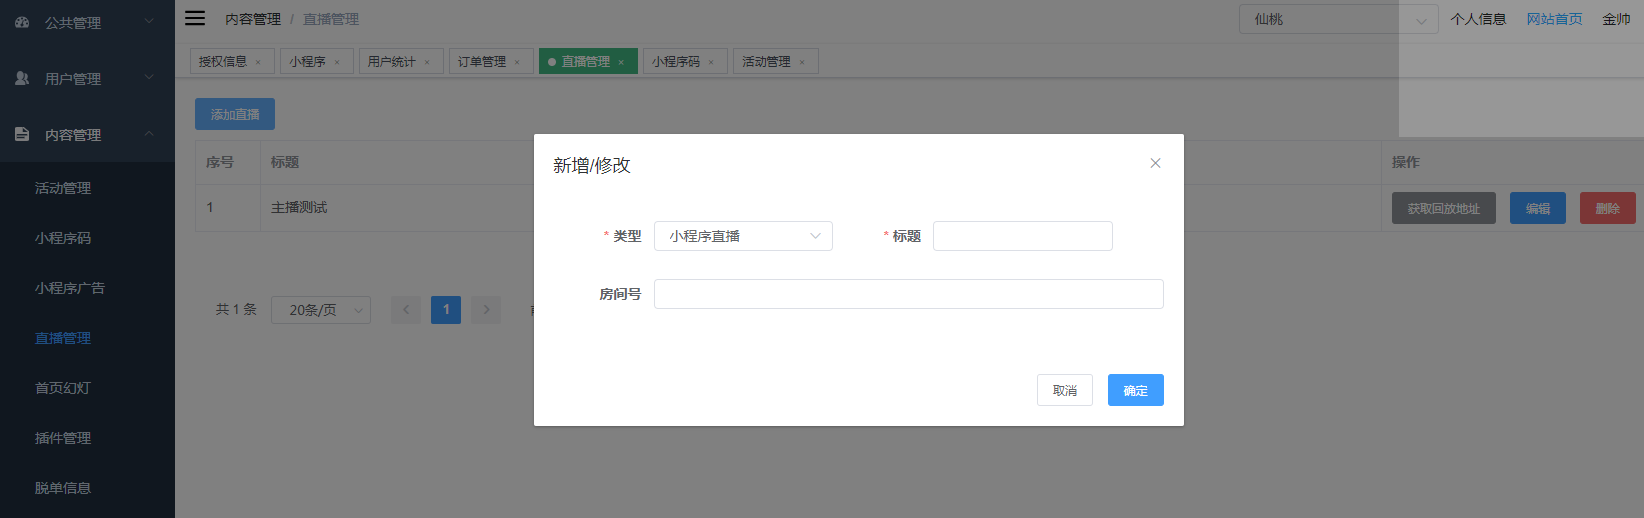Open the 网站首页 link
1644x518 pixels.
tap(1554, 19)
